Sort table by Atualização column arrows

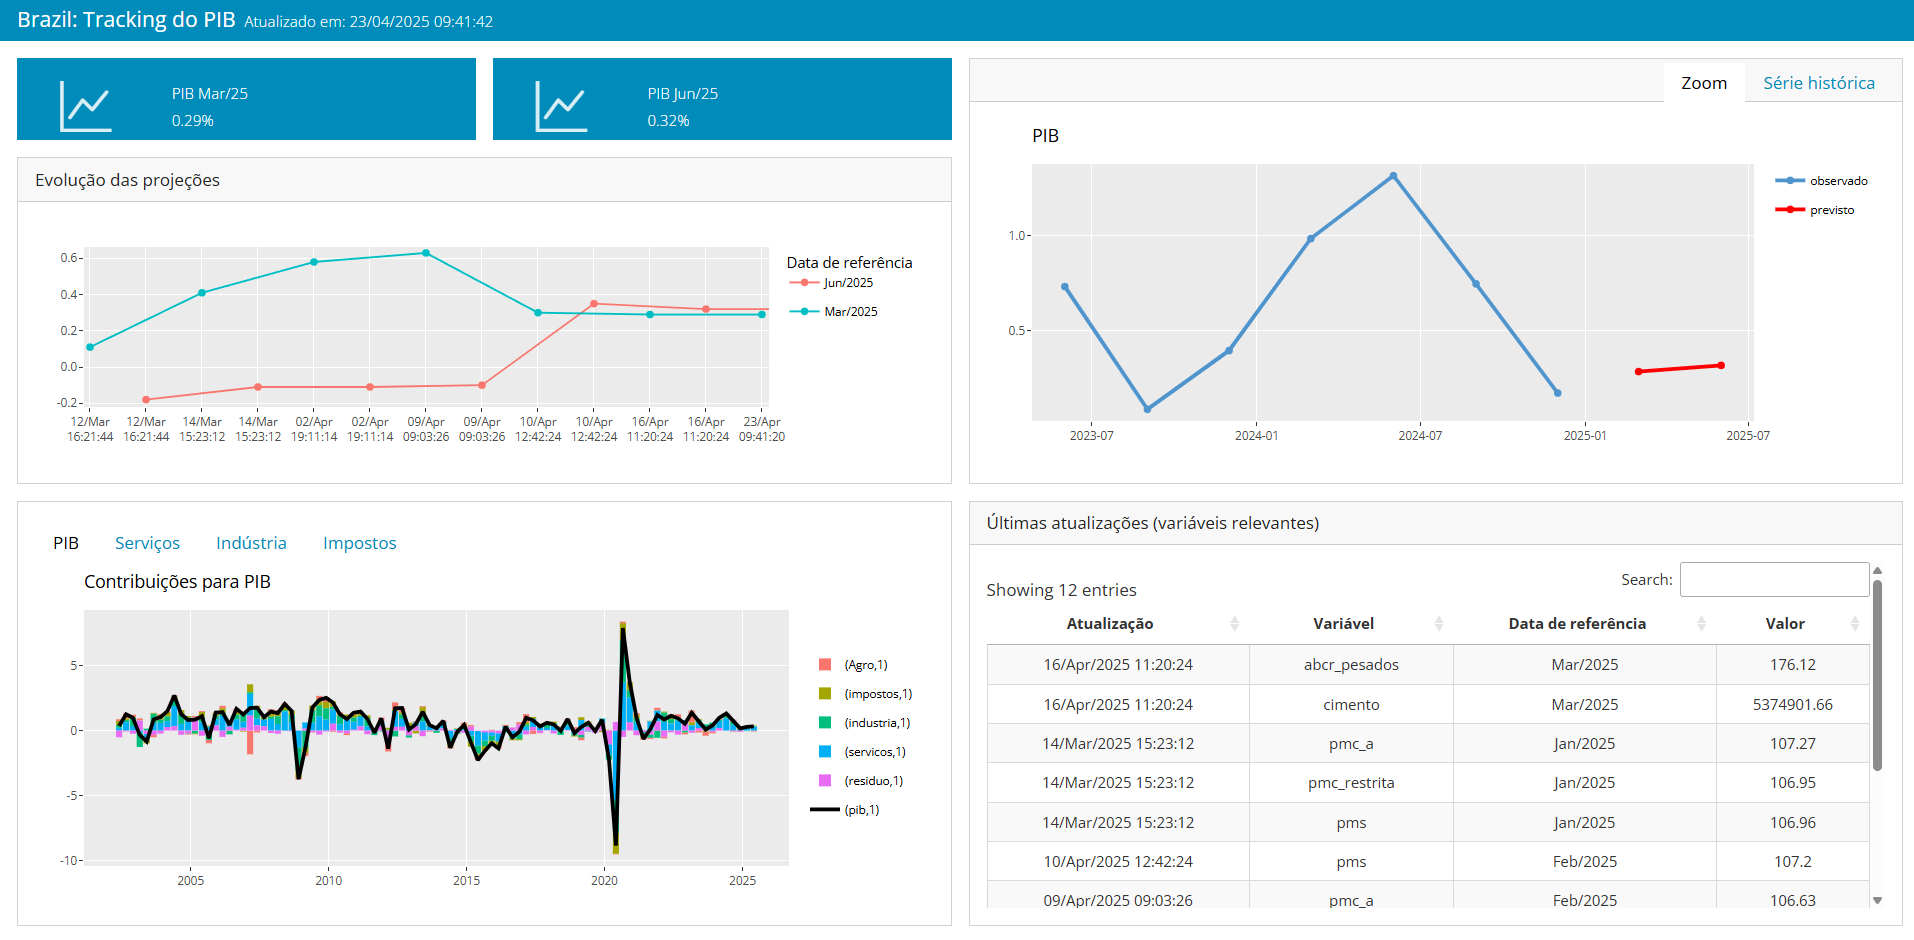1234,624
